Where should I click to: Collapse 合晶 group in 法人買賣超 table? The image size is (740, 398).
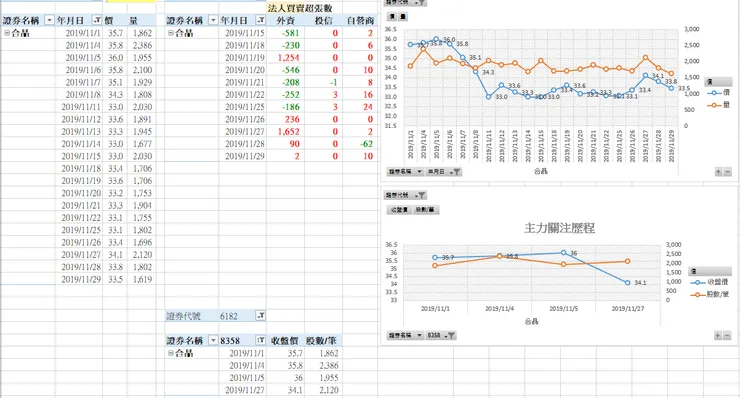pos(171,33)
